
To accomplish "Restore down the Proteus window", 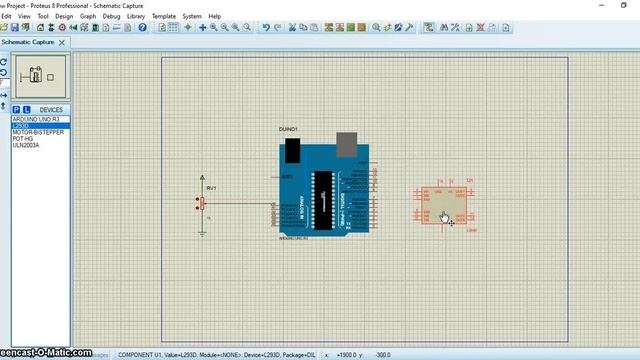I will pyautogui.click(x=624, y=5).
